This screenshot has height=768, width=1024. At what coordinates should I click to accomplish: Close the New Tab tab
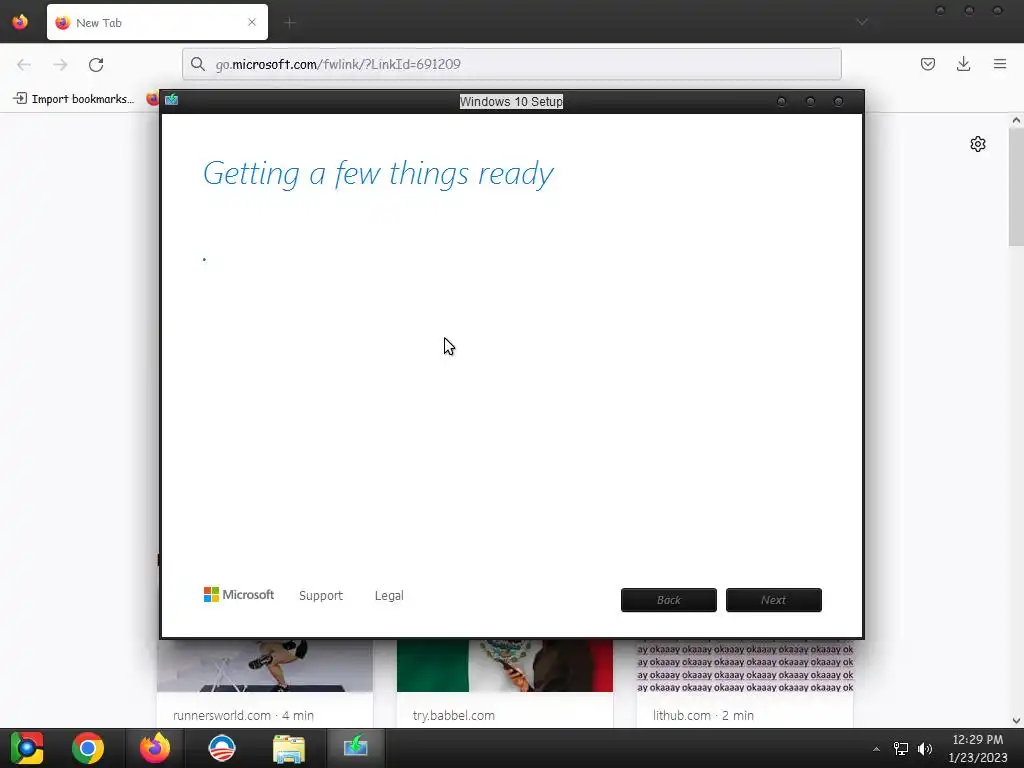[x=251, y=22]
